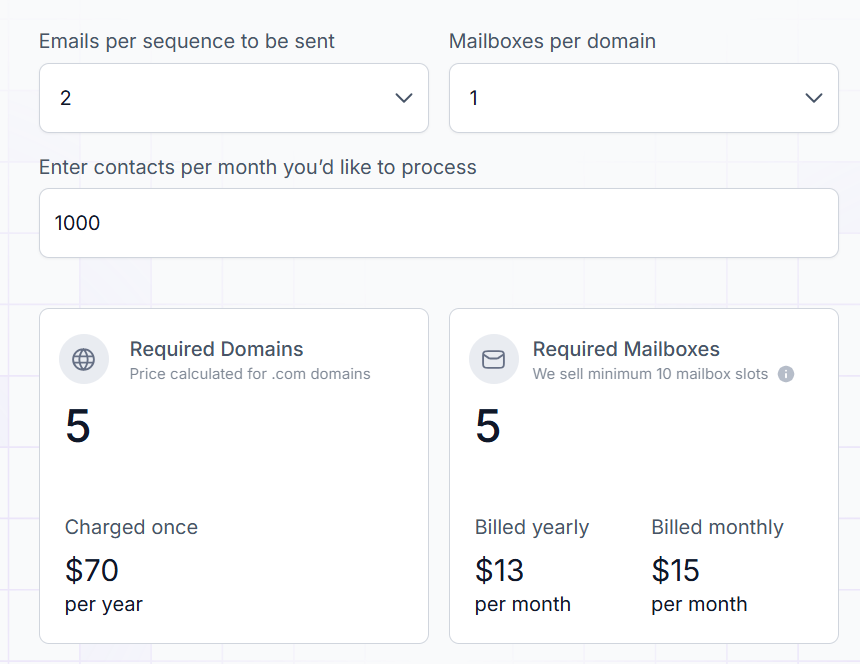
Task: Click the Required Domains heading
Action: 217,349
